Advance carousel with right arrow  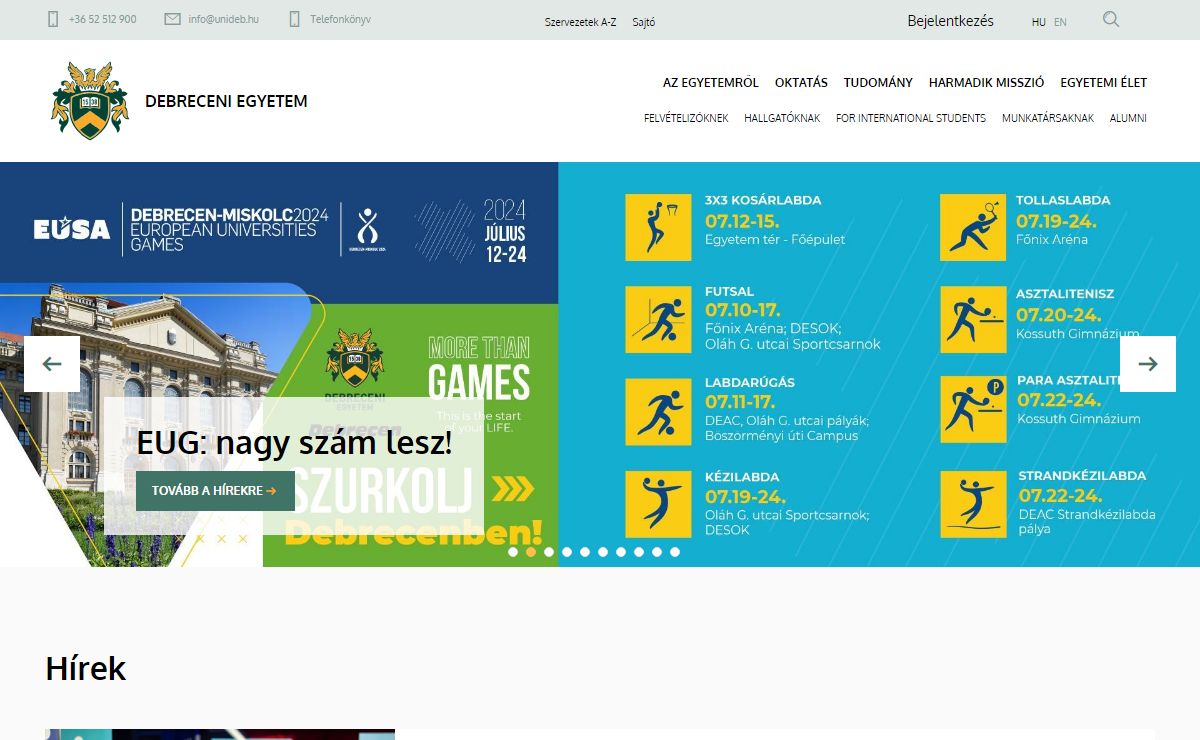pyautogui.click(x=1148, y=364)
